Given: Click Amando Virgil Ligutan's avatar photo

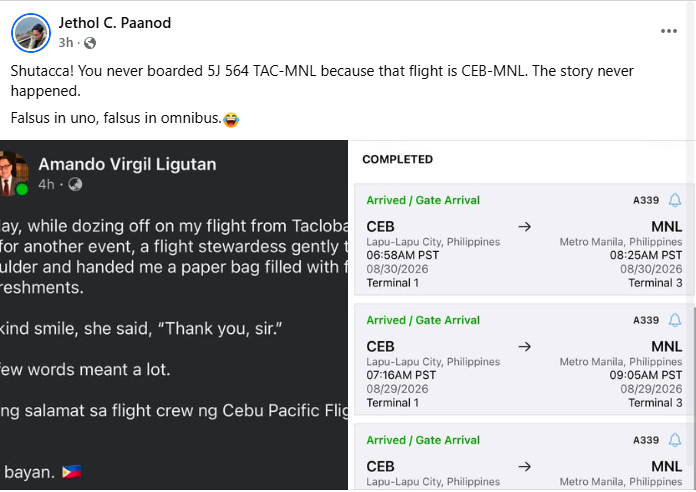Looking at the screenshot, I should click(13, 173).
